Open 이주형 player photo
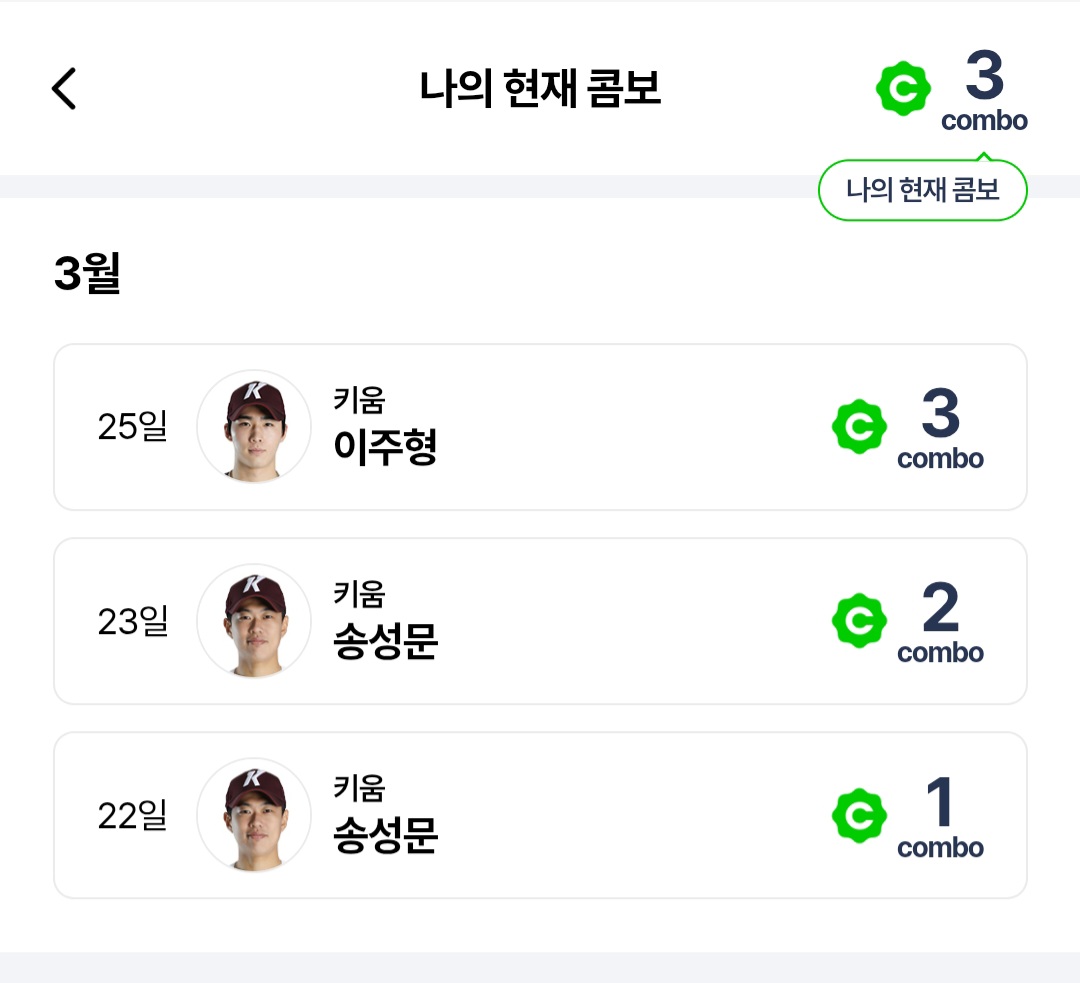This screenshot has width=1080, height=983. click(x=254, y=427)
